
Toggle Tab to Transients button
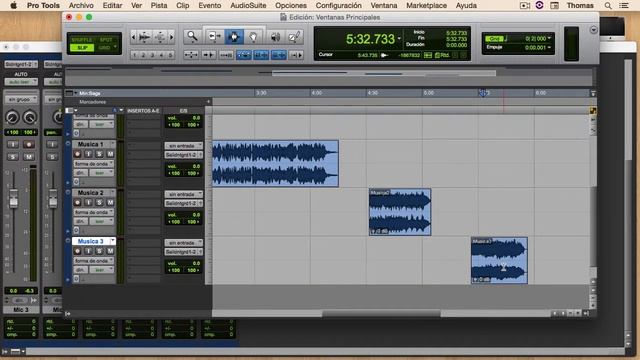pos(209,55)
